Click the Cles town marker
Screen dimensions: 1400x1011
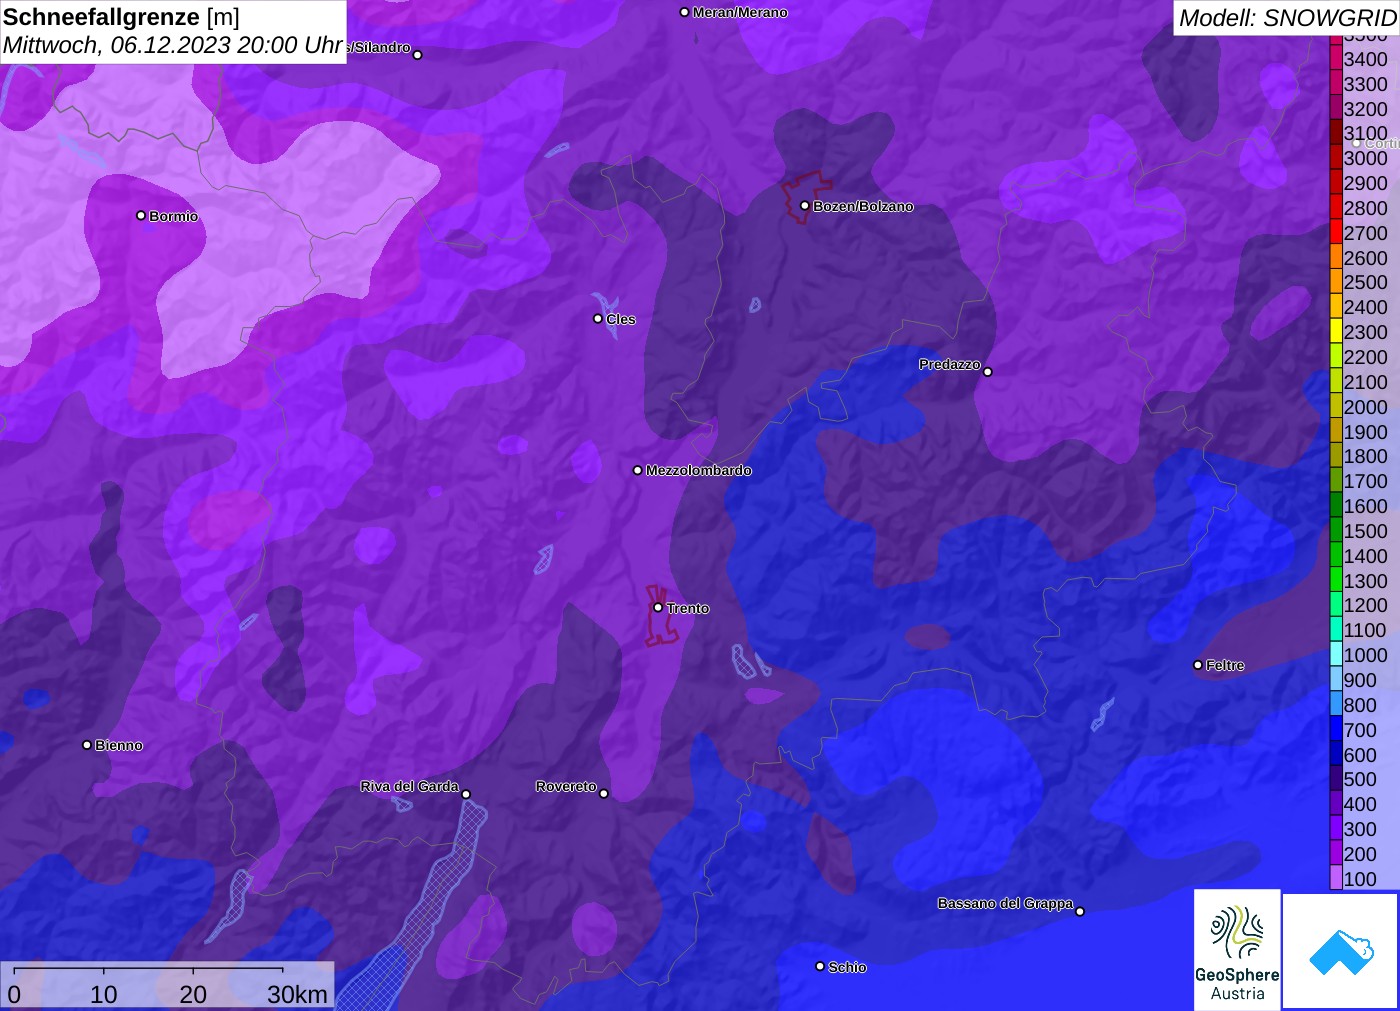(x=598, y=319)
